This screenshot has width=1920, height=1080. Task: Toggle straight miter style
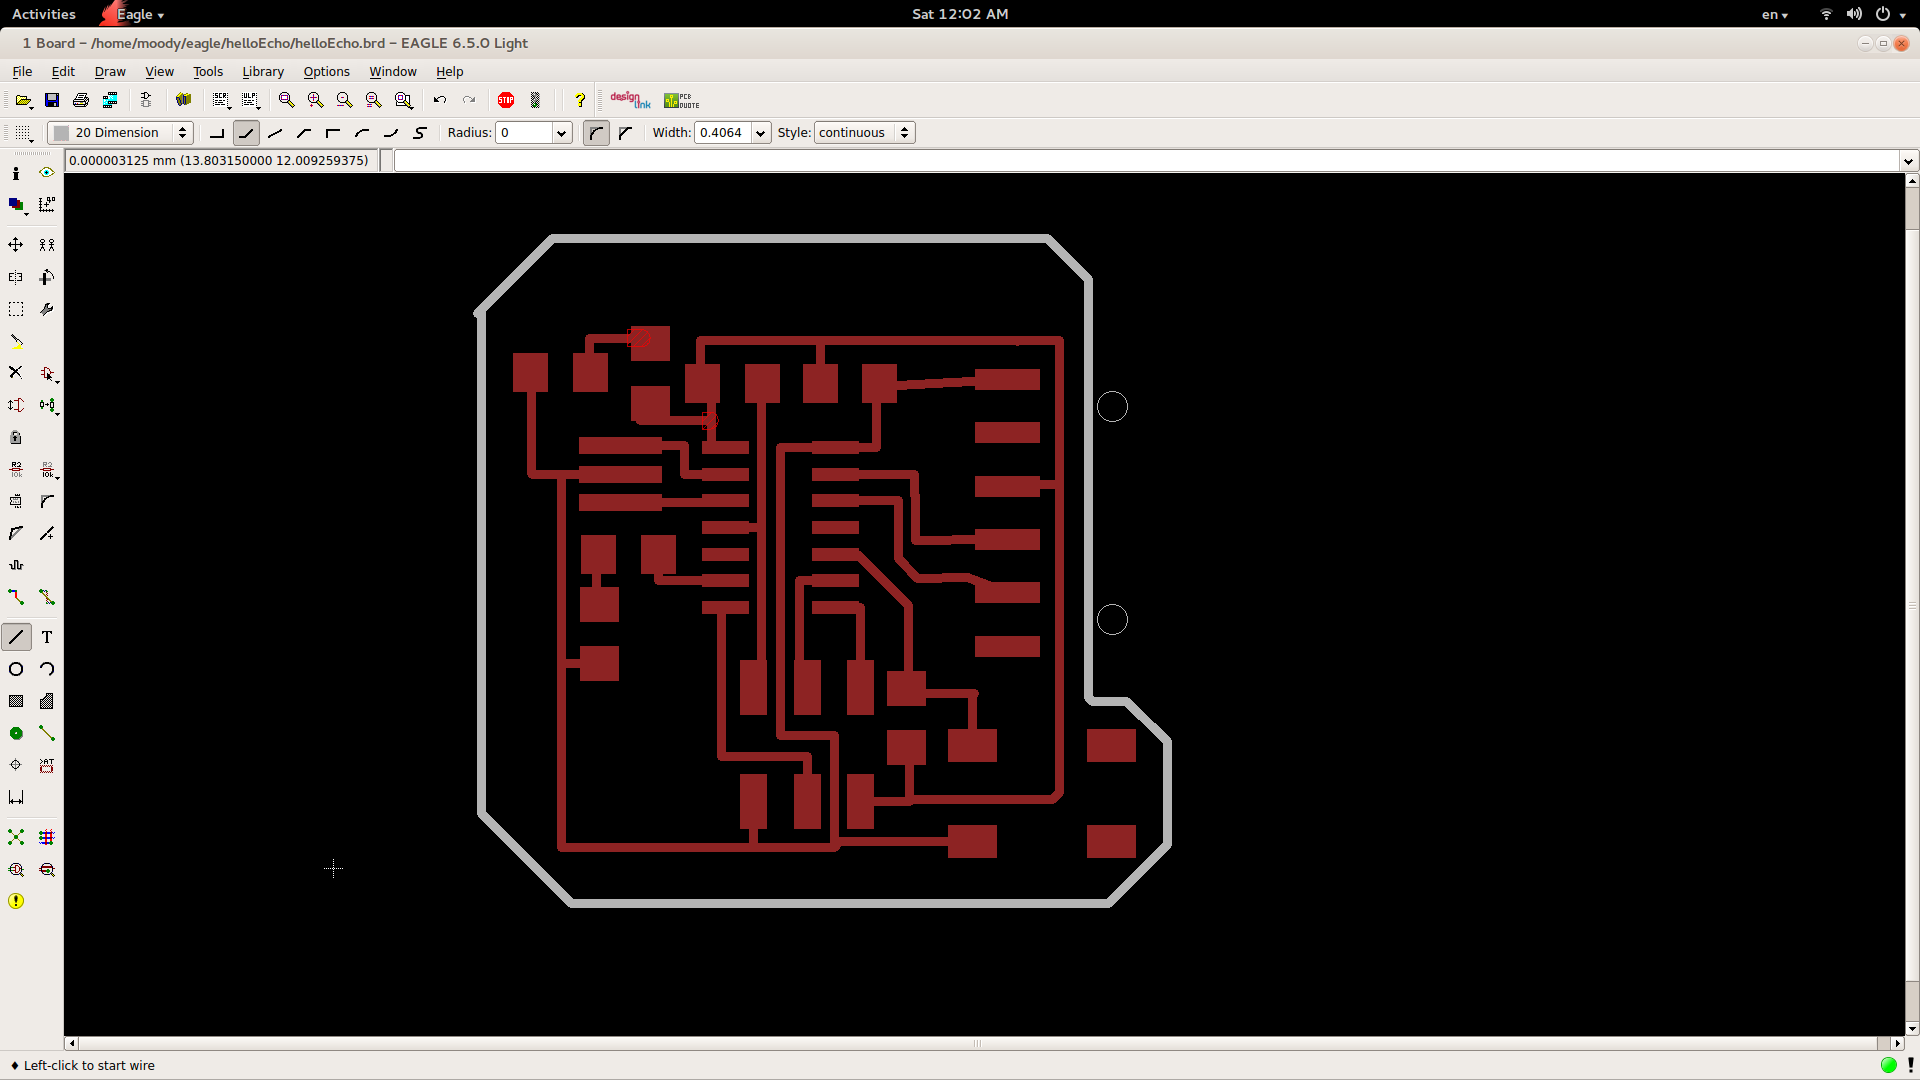pyautogui.click(x=626, y=133)
